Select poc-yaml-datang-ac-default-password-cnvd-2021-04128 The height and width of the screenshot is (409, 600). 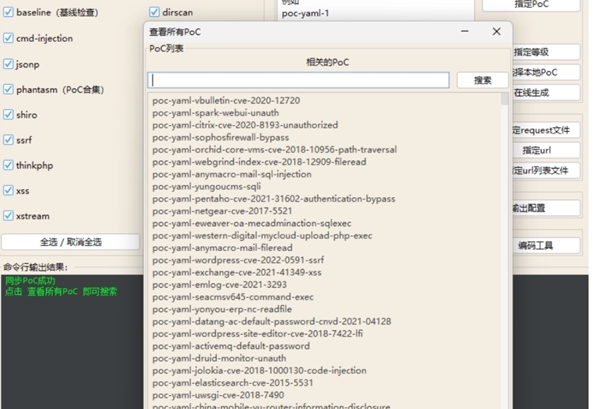(272, 321)
